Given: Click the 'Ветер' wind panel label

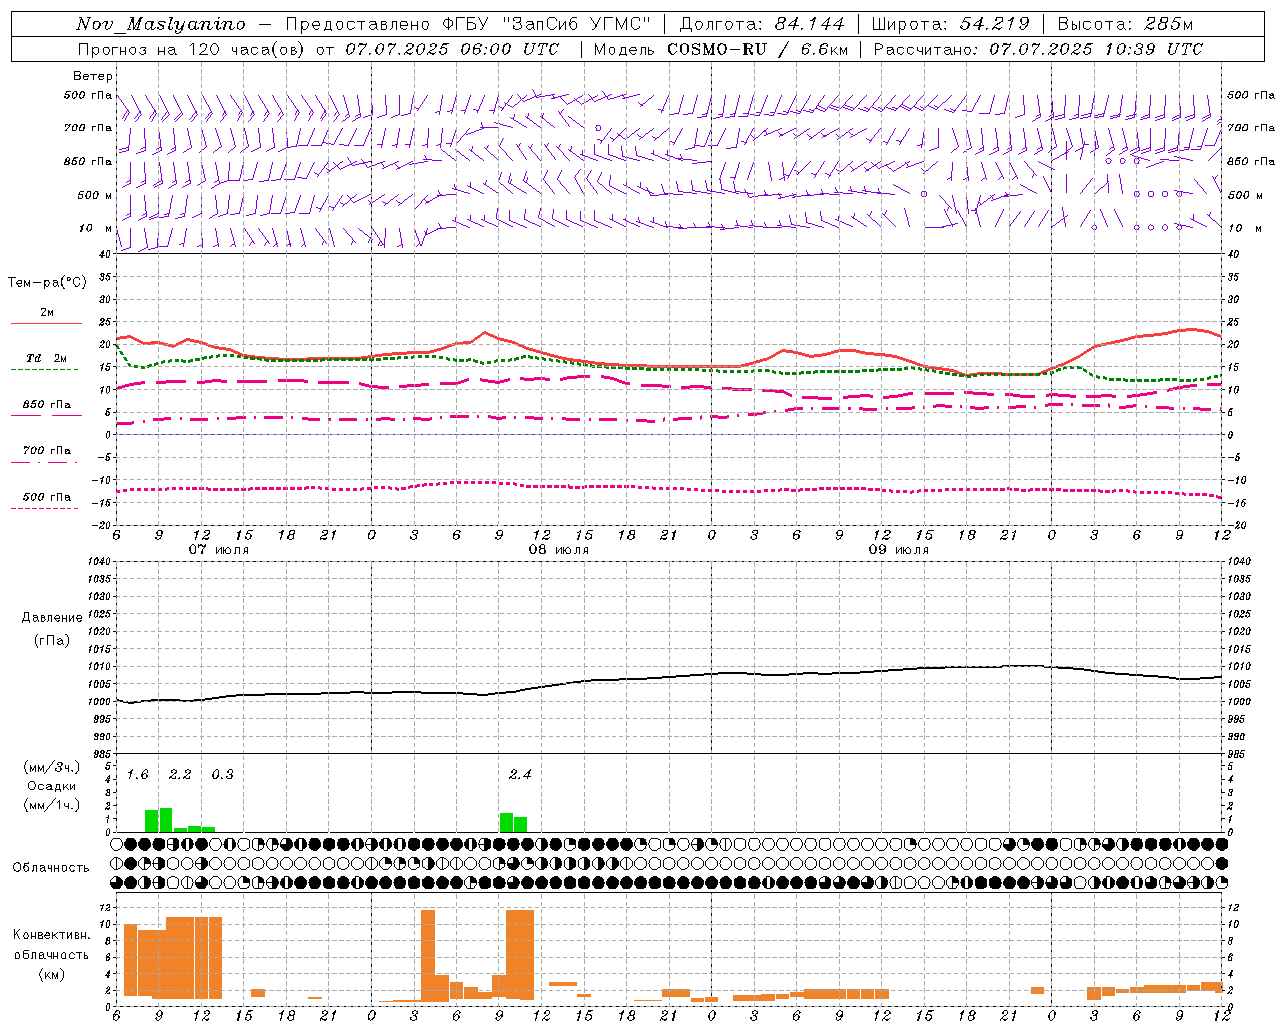Looking at the screenshot, I should [93, 76].
